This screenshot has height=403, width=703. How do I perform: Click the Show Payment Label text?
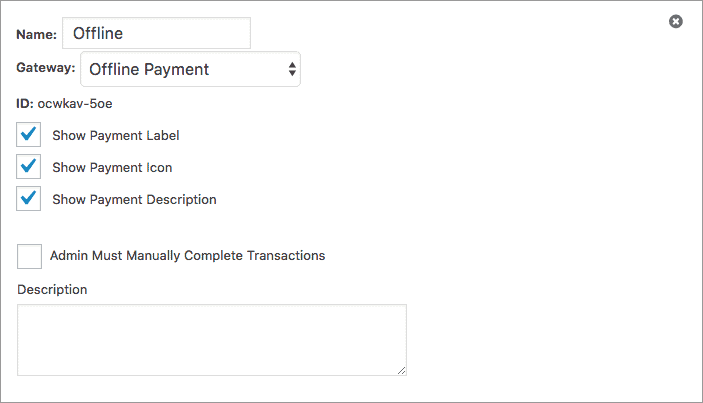116,135
